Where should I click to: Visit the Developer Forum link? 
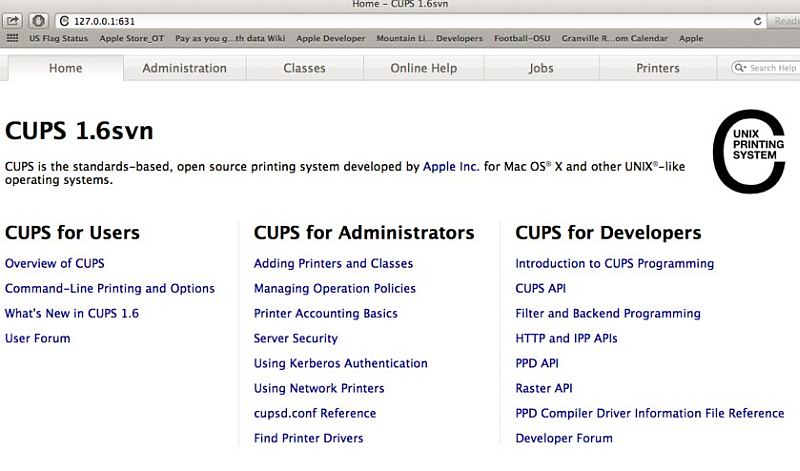(x=564, y=438)
